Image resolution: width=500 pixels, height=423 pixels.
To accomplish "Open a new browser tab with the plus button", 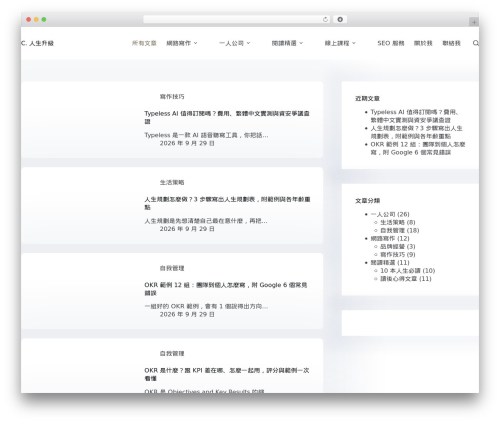I will click(474, 22).
